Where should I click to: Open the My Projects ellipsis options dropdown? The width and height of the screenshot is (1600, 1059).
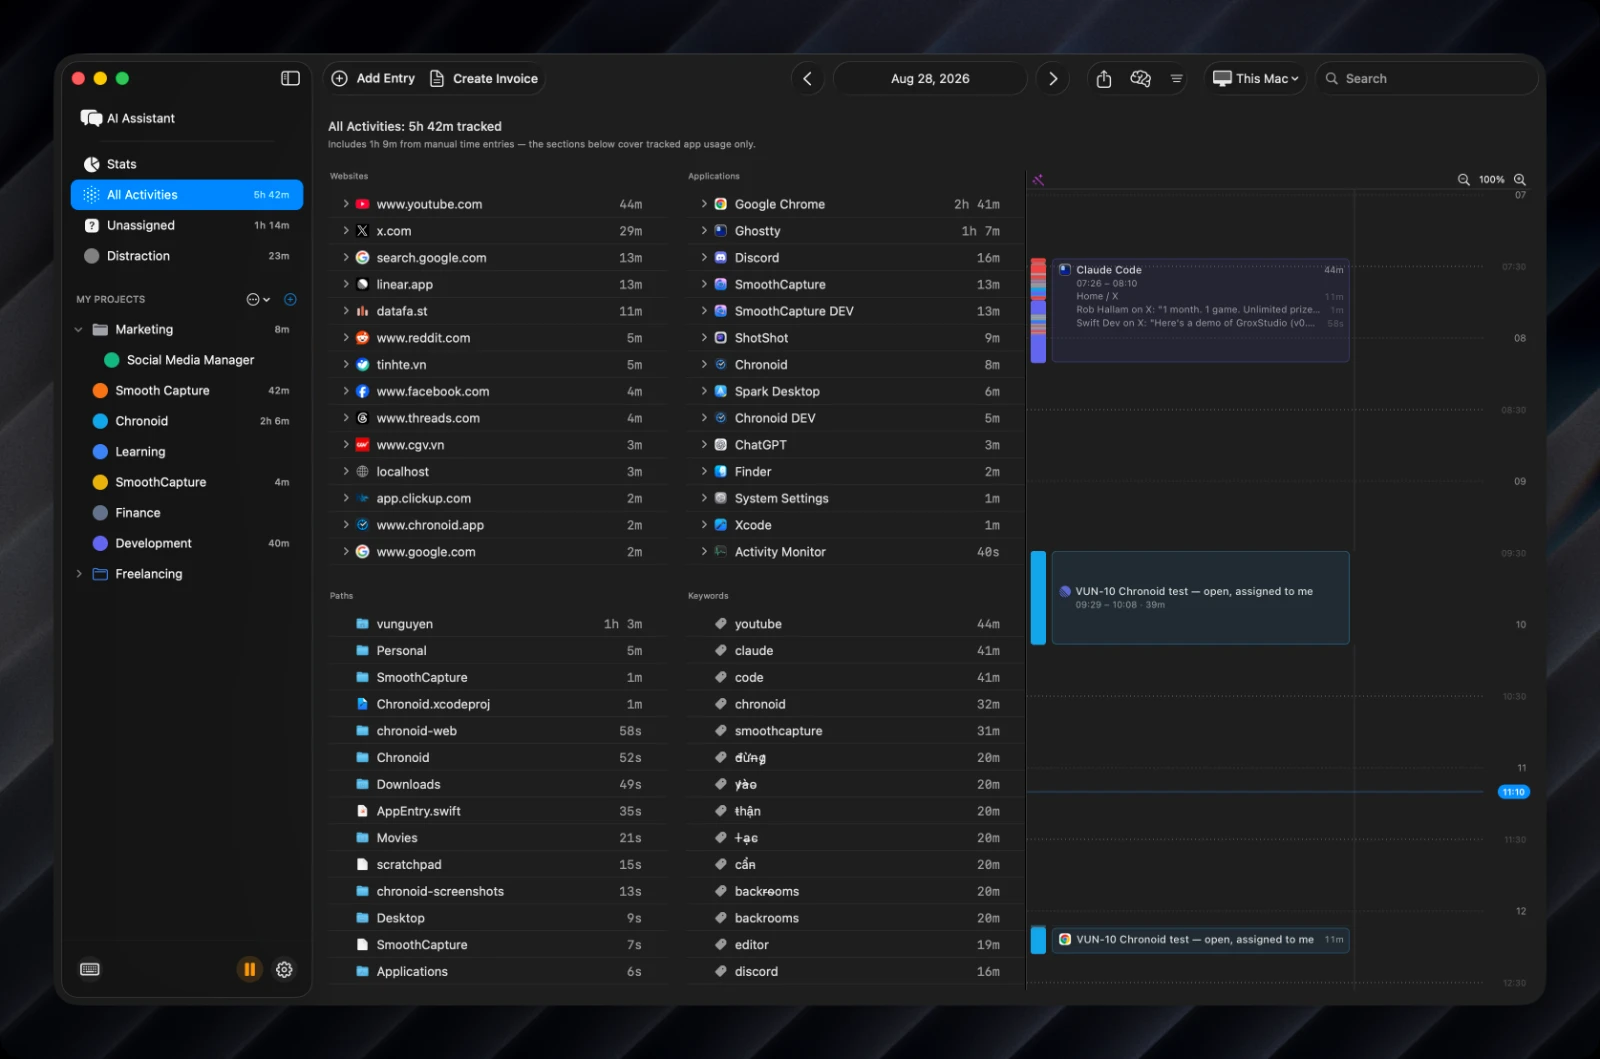(258, 299)
